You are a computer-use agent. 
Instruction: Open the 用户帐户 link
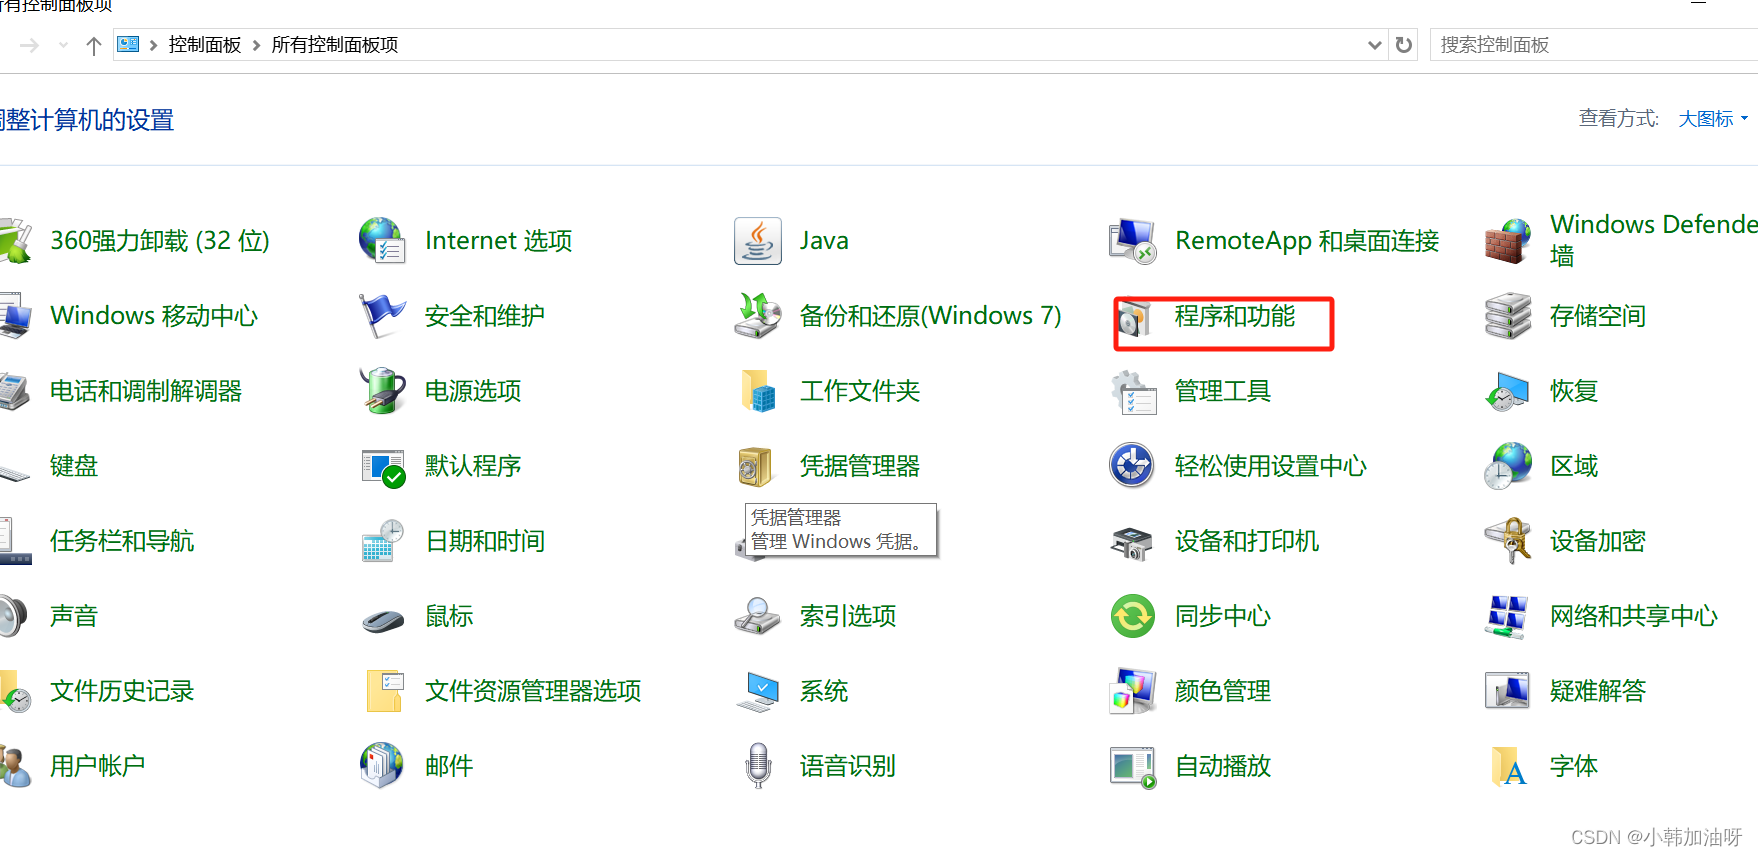(x=98, y=766)
